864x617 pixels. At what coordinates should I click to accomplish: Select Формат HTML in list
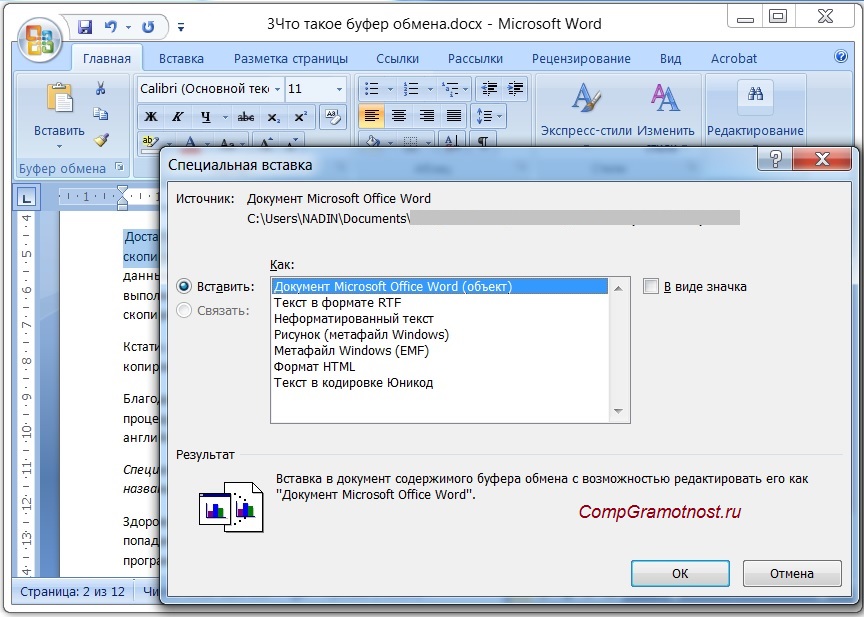point(440,367)
